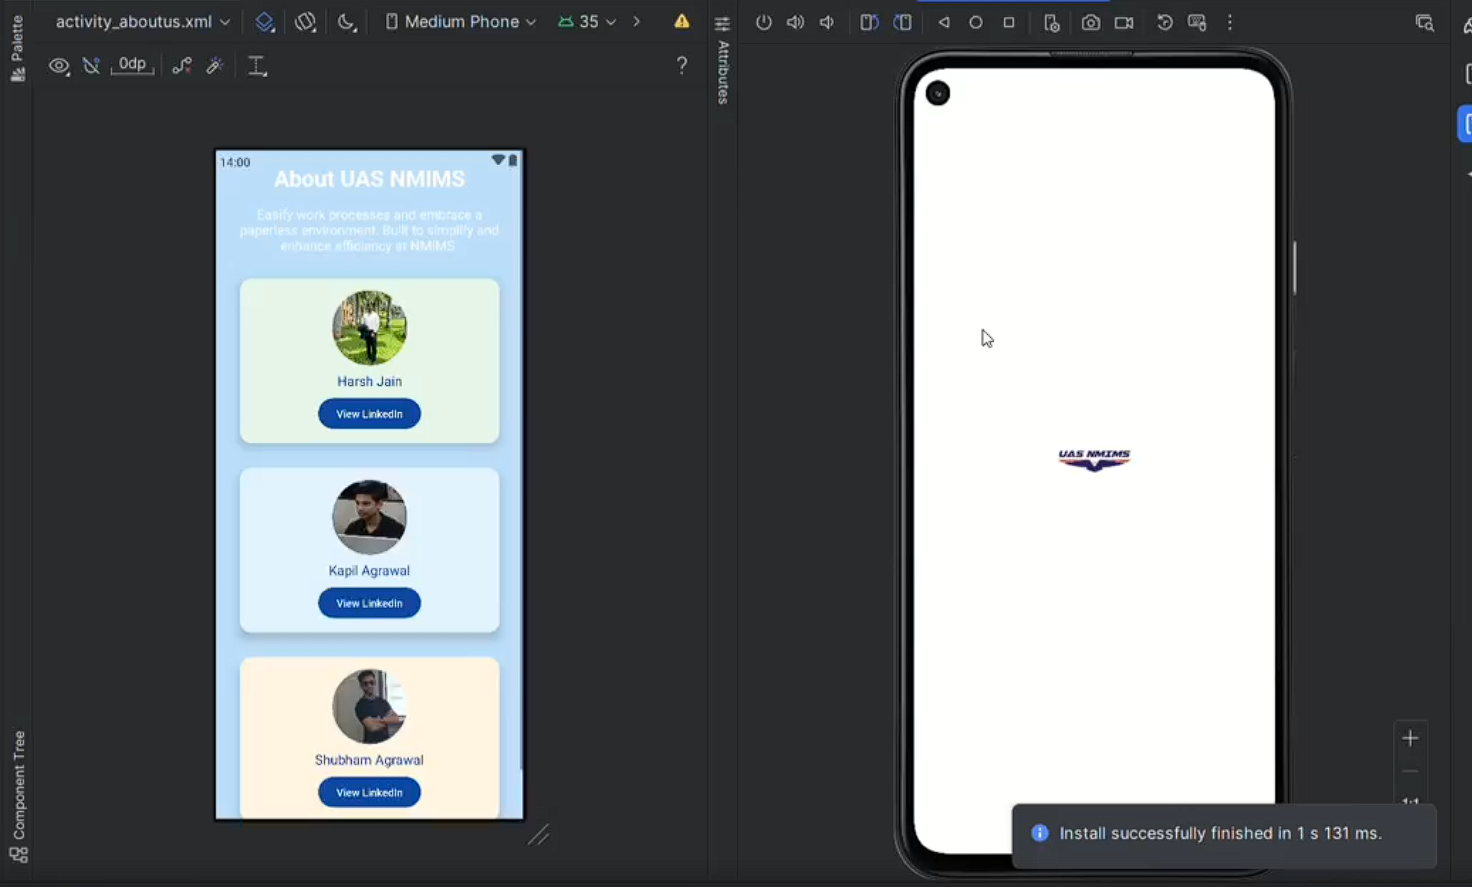Click the UAS NMIMS splash logo
The height and width of the screenshot is (887, 1472).
[x=1094, y=459]
